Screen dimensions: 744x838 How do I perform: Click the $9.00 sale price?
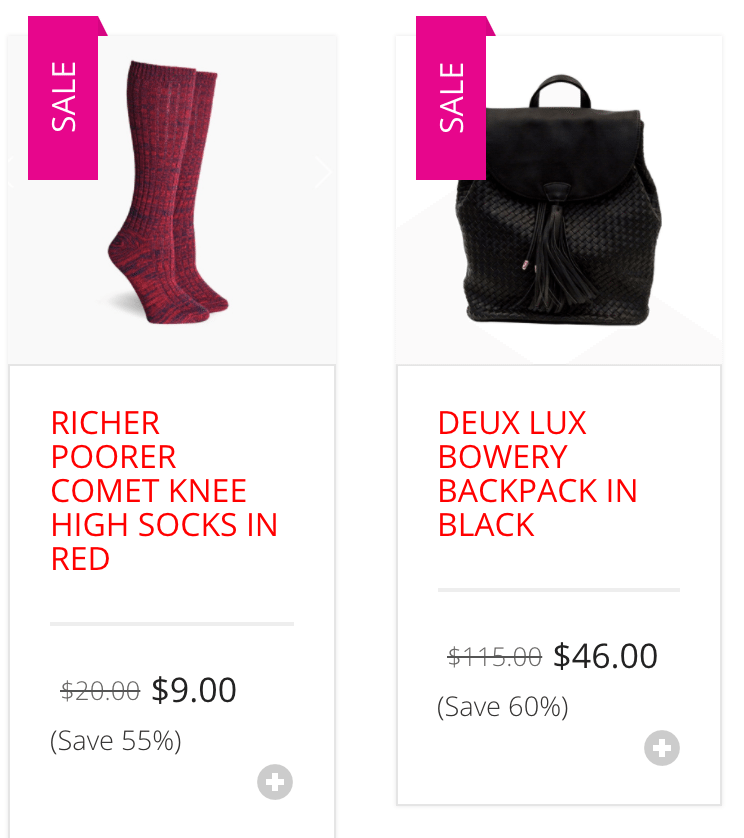pos(193,690)
